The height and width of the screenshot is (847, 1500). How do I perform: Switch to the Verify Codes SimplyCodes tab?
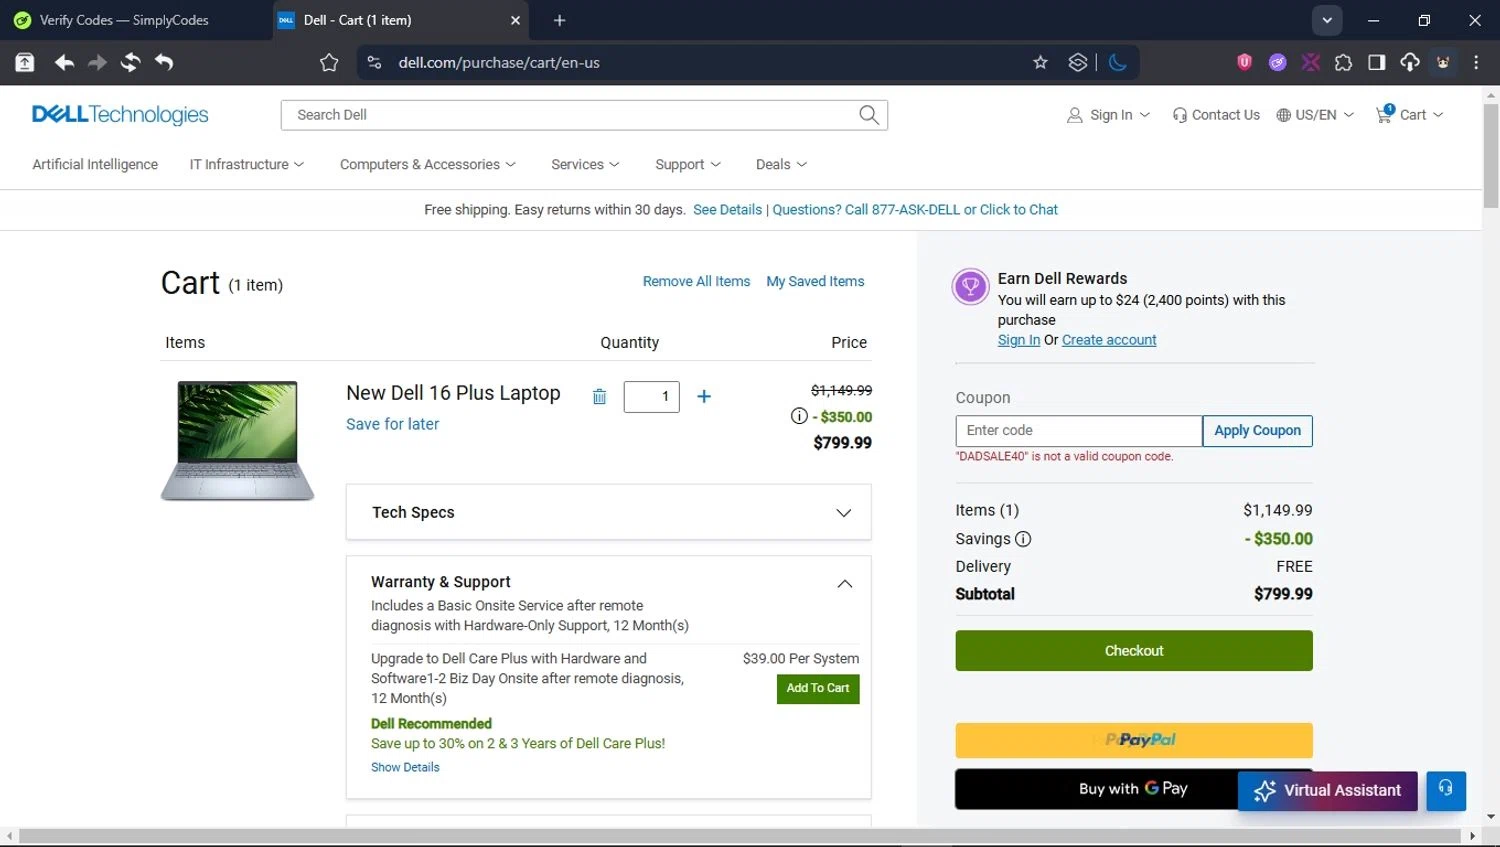point(136,20)
